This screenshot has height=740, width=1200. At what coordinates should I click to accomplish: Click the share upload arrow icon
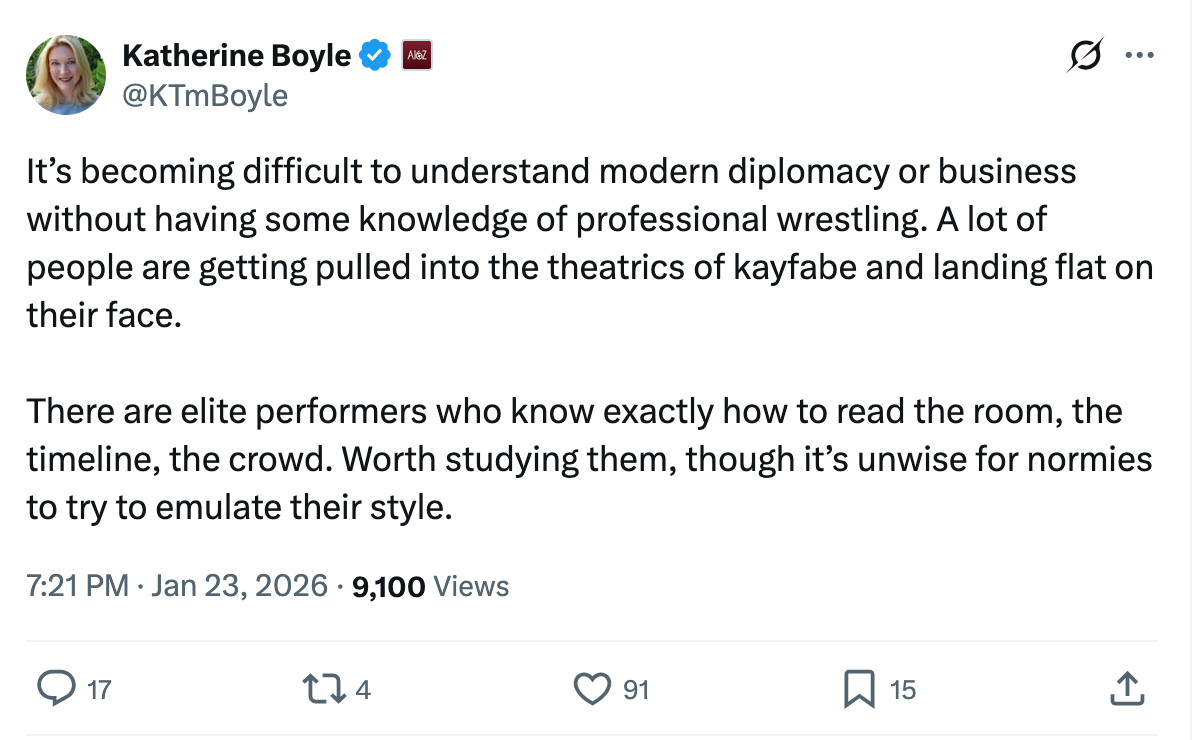pyautogui.click(x=1126, y=688)
